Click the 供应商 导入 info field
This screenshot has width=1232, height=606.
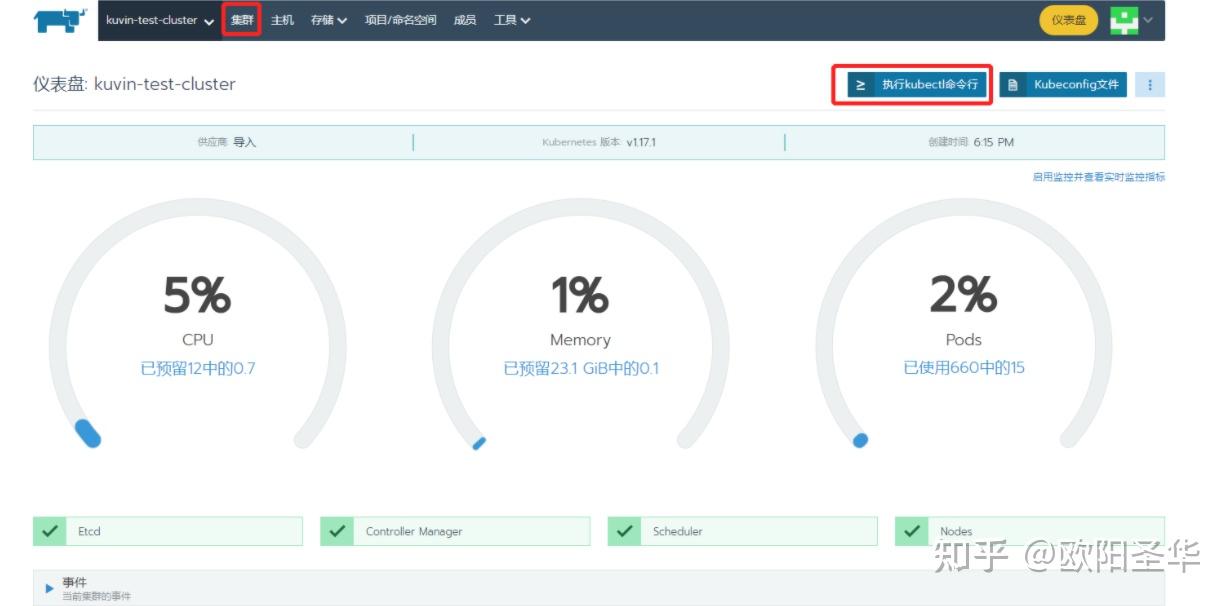(227, 142)
